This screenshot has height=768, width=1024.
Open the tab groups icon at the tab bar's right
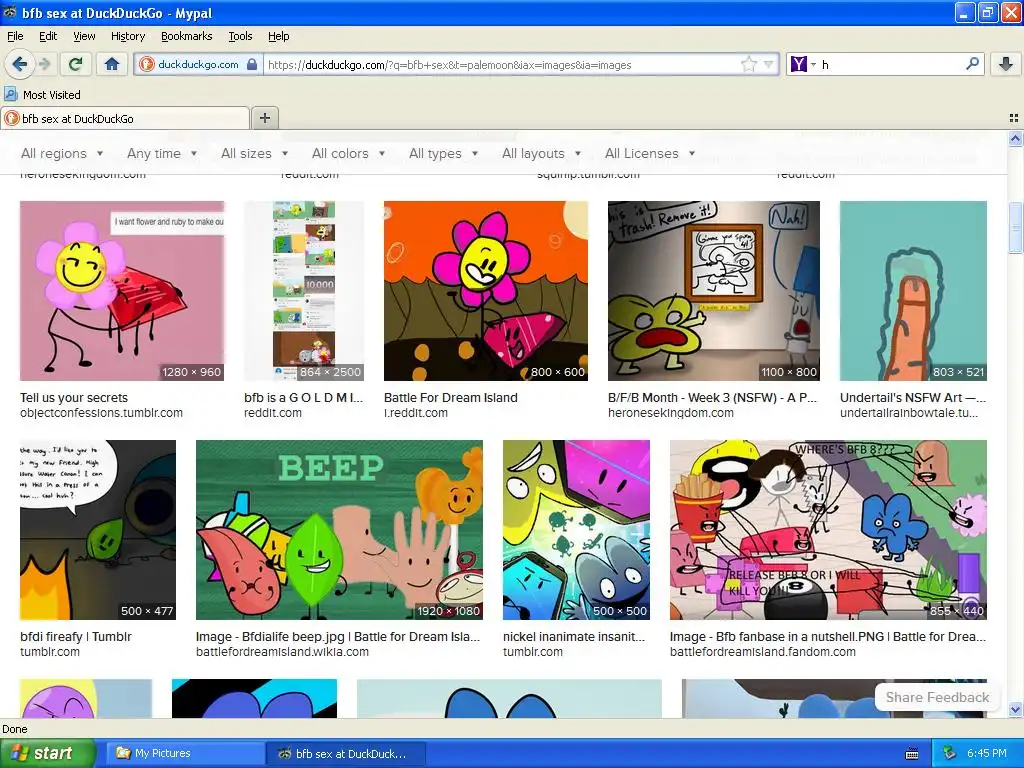click(1014, 118)
